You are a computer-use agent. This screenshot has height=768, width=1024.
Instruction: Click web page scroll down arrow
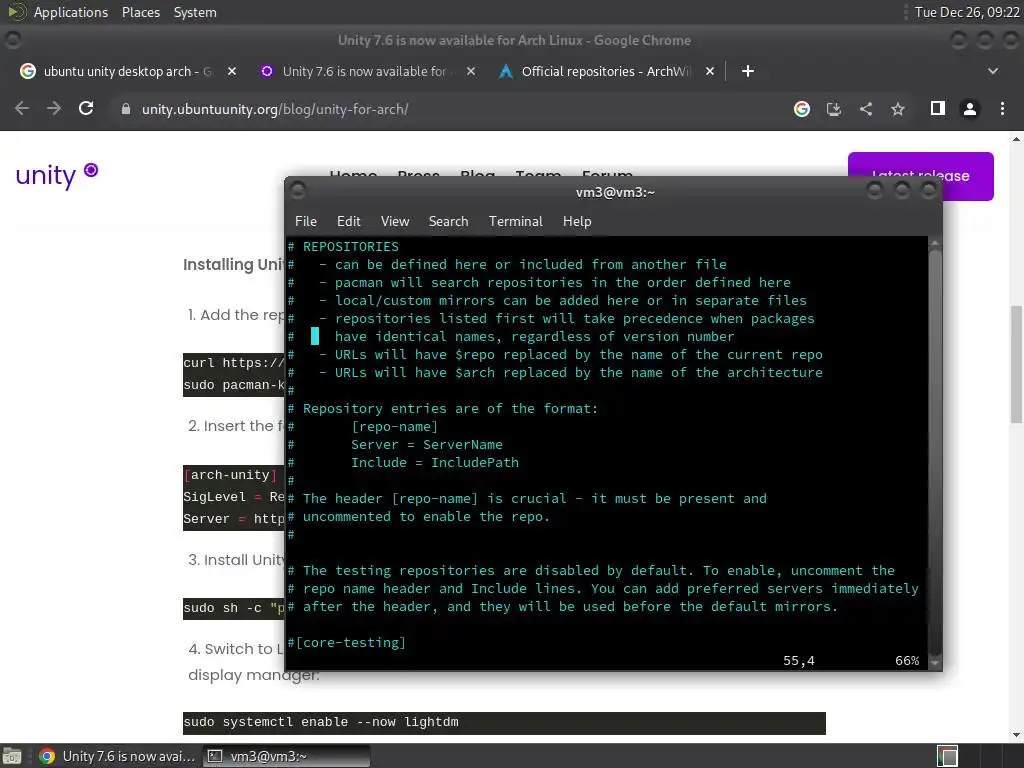coord(1016,735)
